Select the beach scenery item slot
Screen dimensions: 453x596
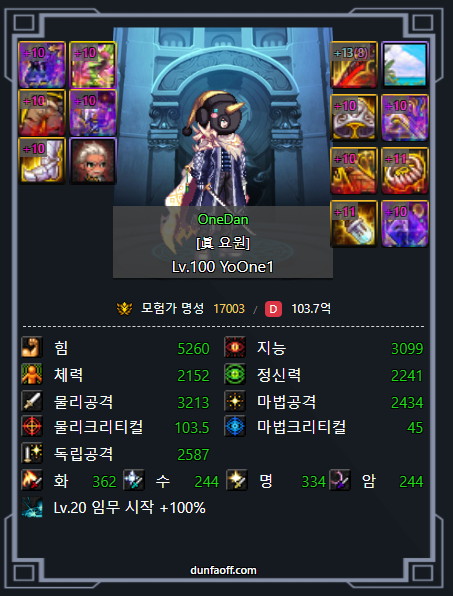click(x=405, y=65)
